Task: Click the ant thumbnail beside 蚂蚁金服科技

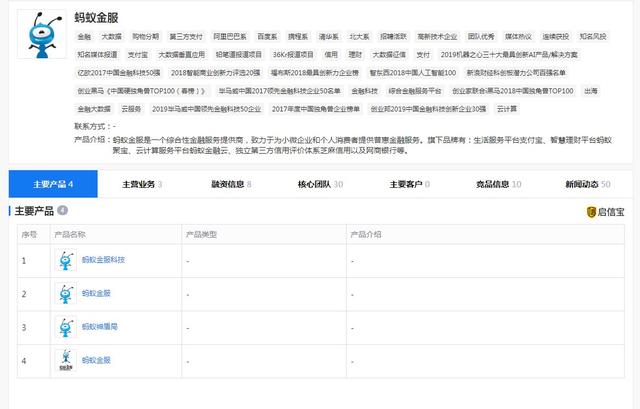Action: [x=66, y=260]
